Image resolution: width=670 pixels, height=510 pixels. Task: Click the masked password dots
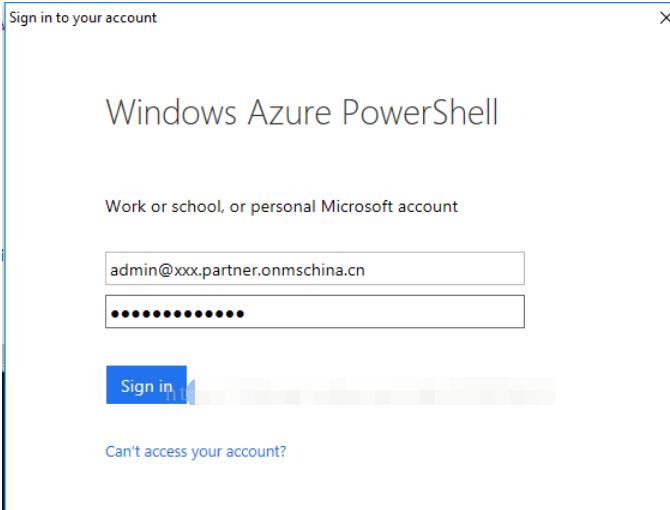click(x=177, y=314)
